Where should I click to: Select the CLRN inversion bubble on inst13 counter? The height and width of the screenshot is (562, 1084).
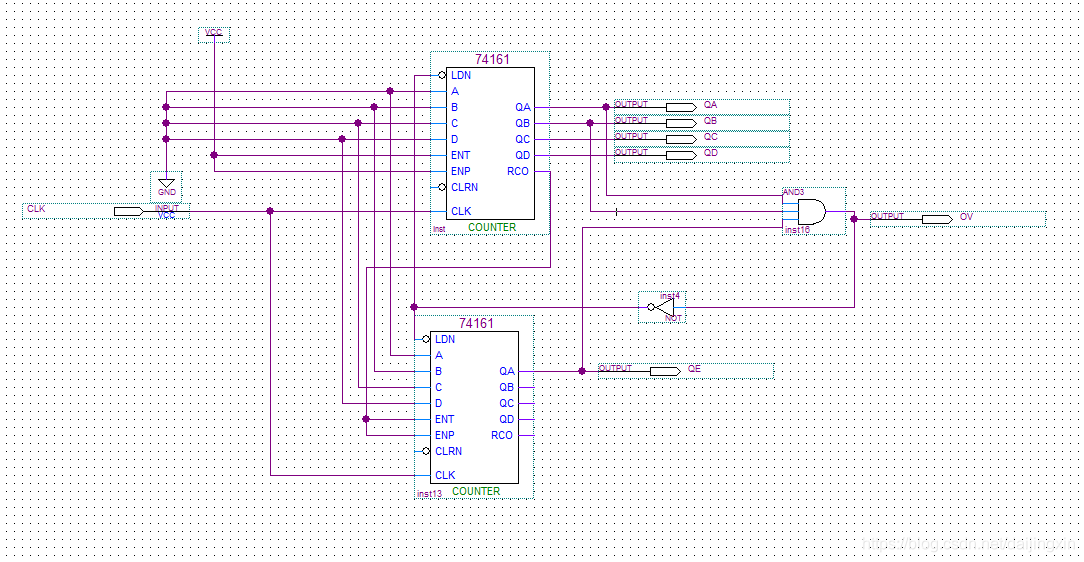(x=426, y=451)
